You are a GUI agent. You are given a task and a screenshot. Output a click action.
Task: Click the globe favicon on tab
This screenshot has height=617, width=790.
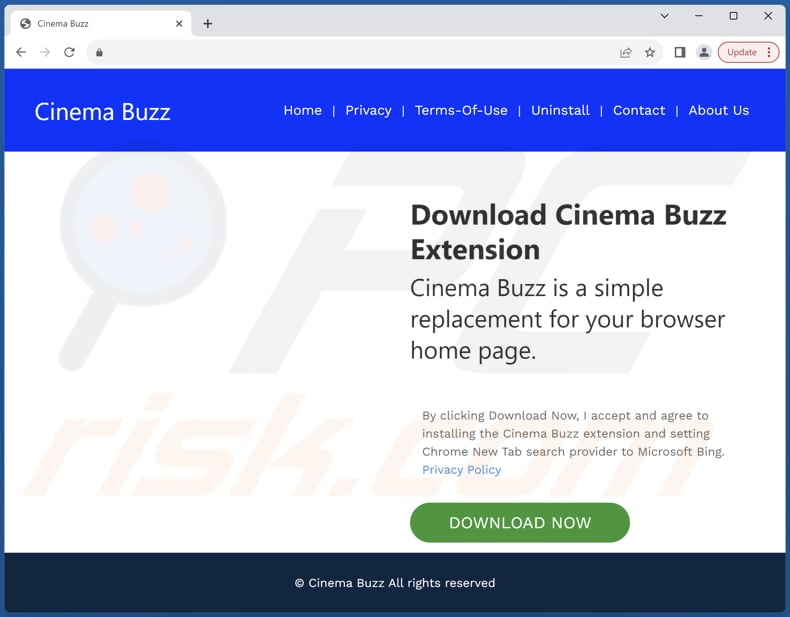(x=25, y=24)
